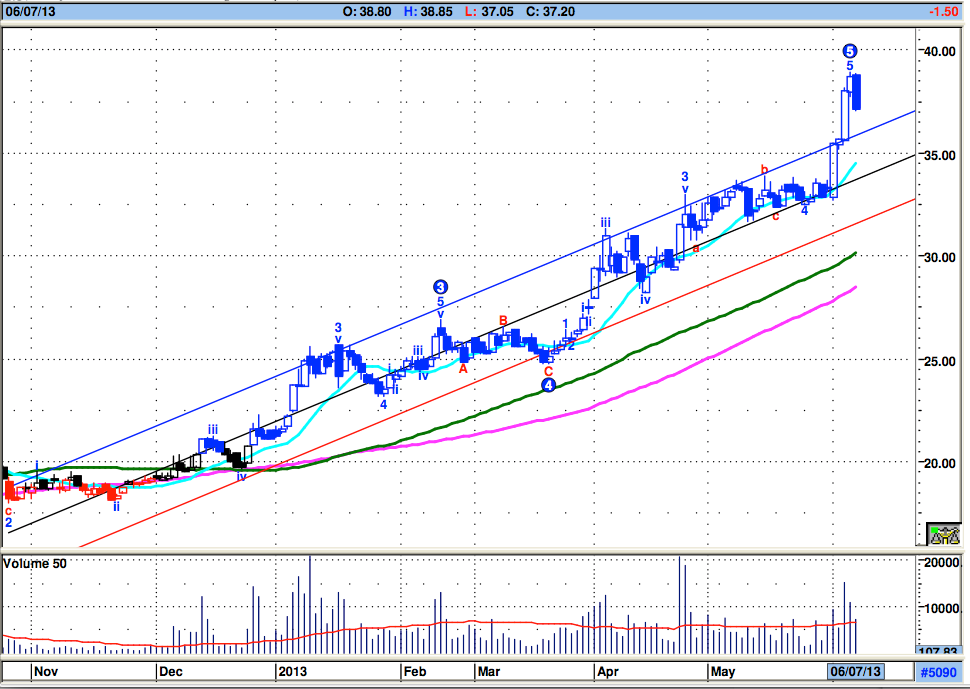
Task: Click the Apr label on time axis
Action: point(608,672)
